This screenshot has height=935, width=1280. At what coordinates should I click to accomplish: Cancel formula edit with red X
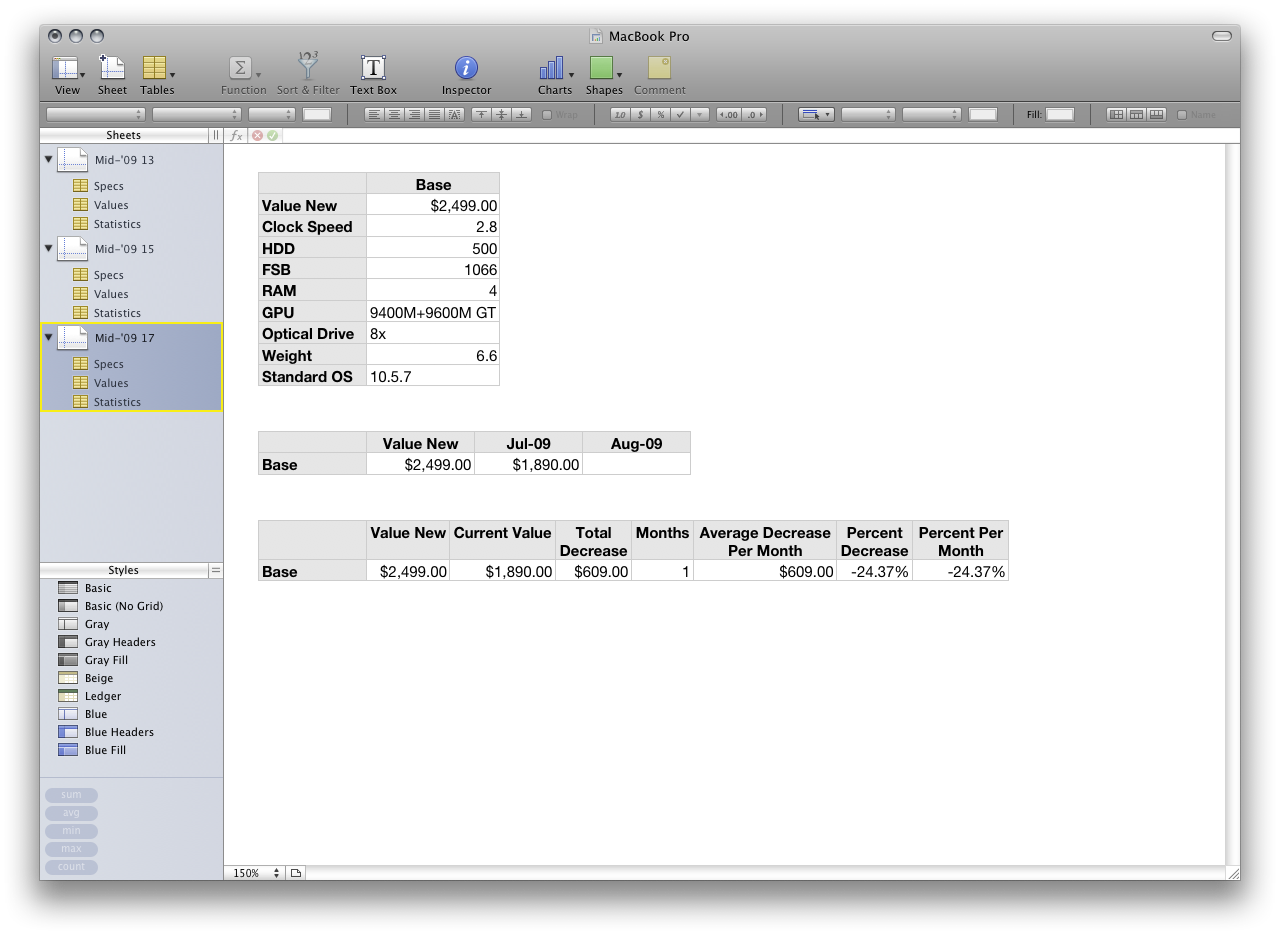point(257,135)
